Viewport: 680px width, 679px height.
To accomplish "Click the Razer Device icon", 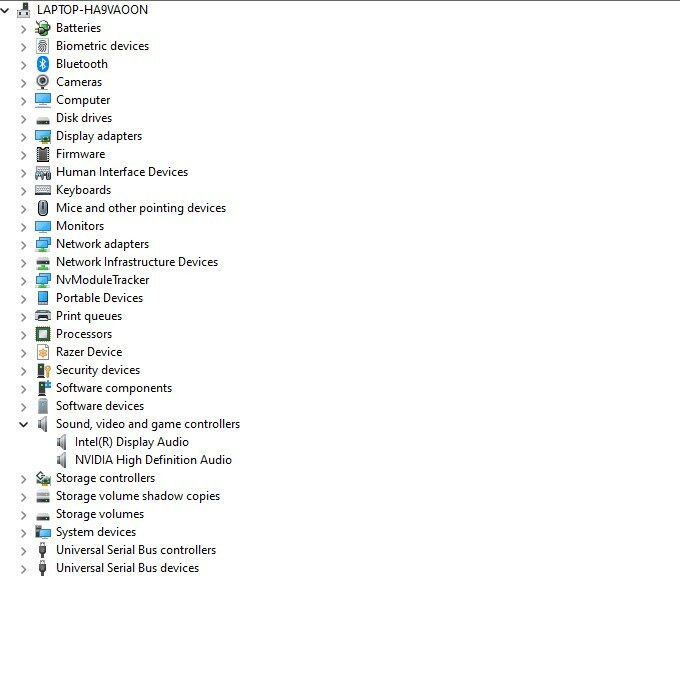I will click(x=42, y=352).
